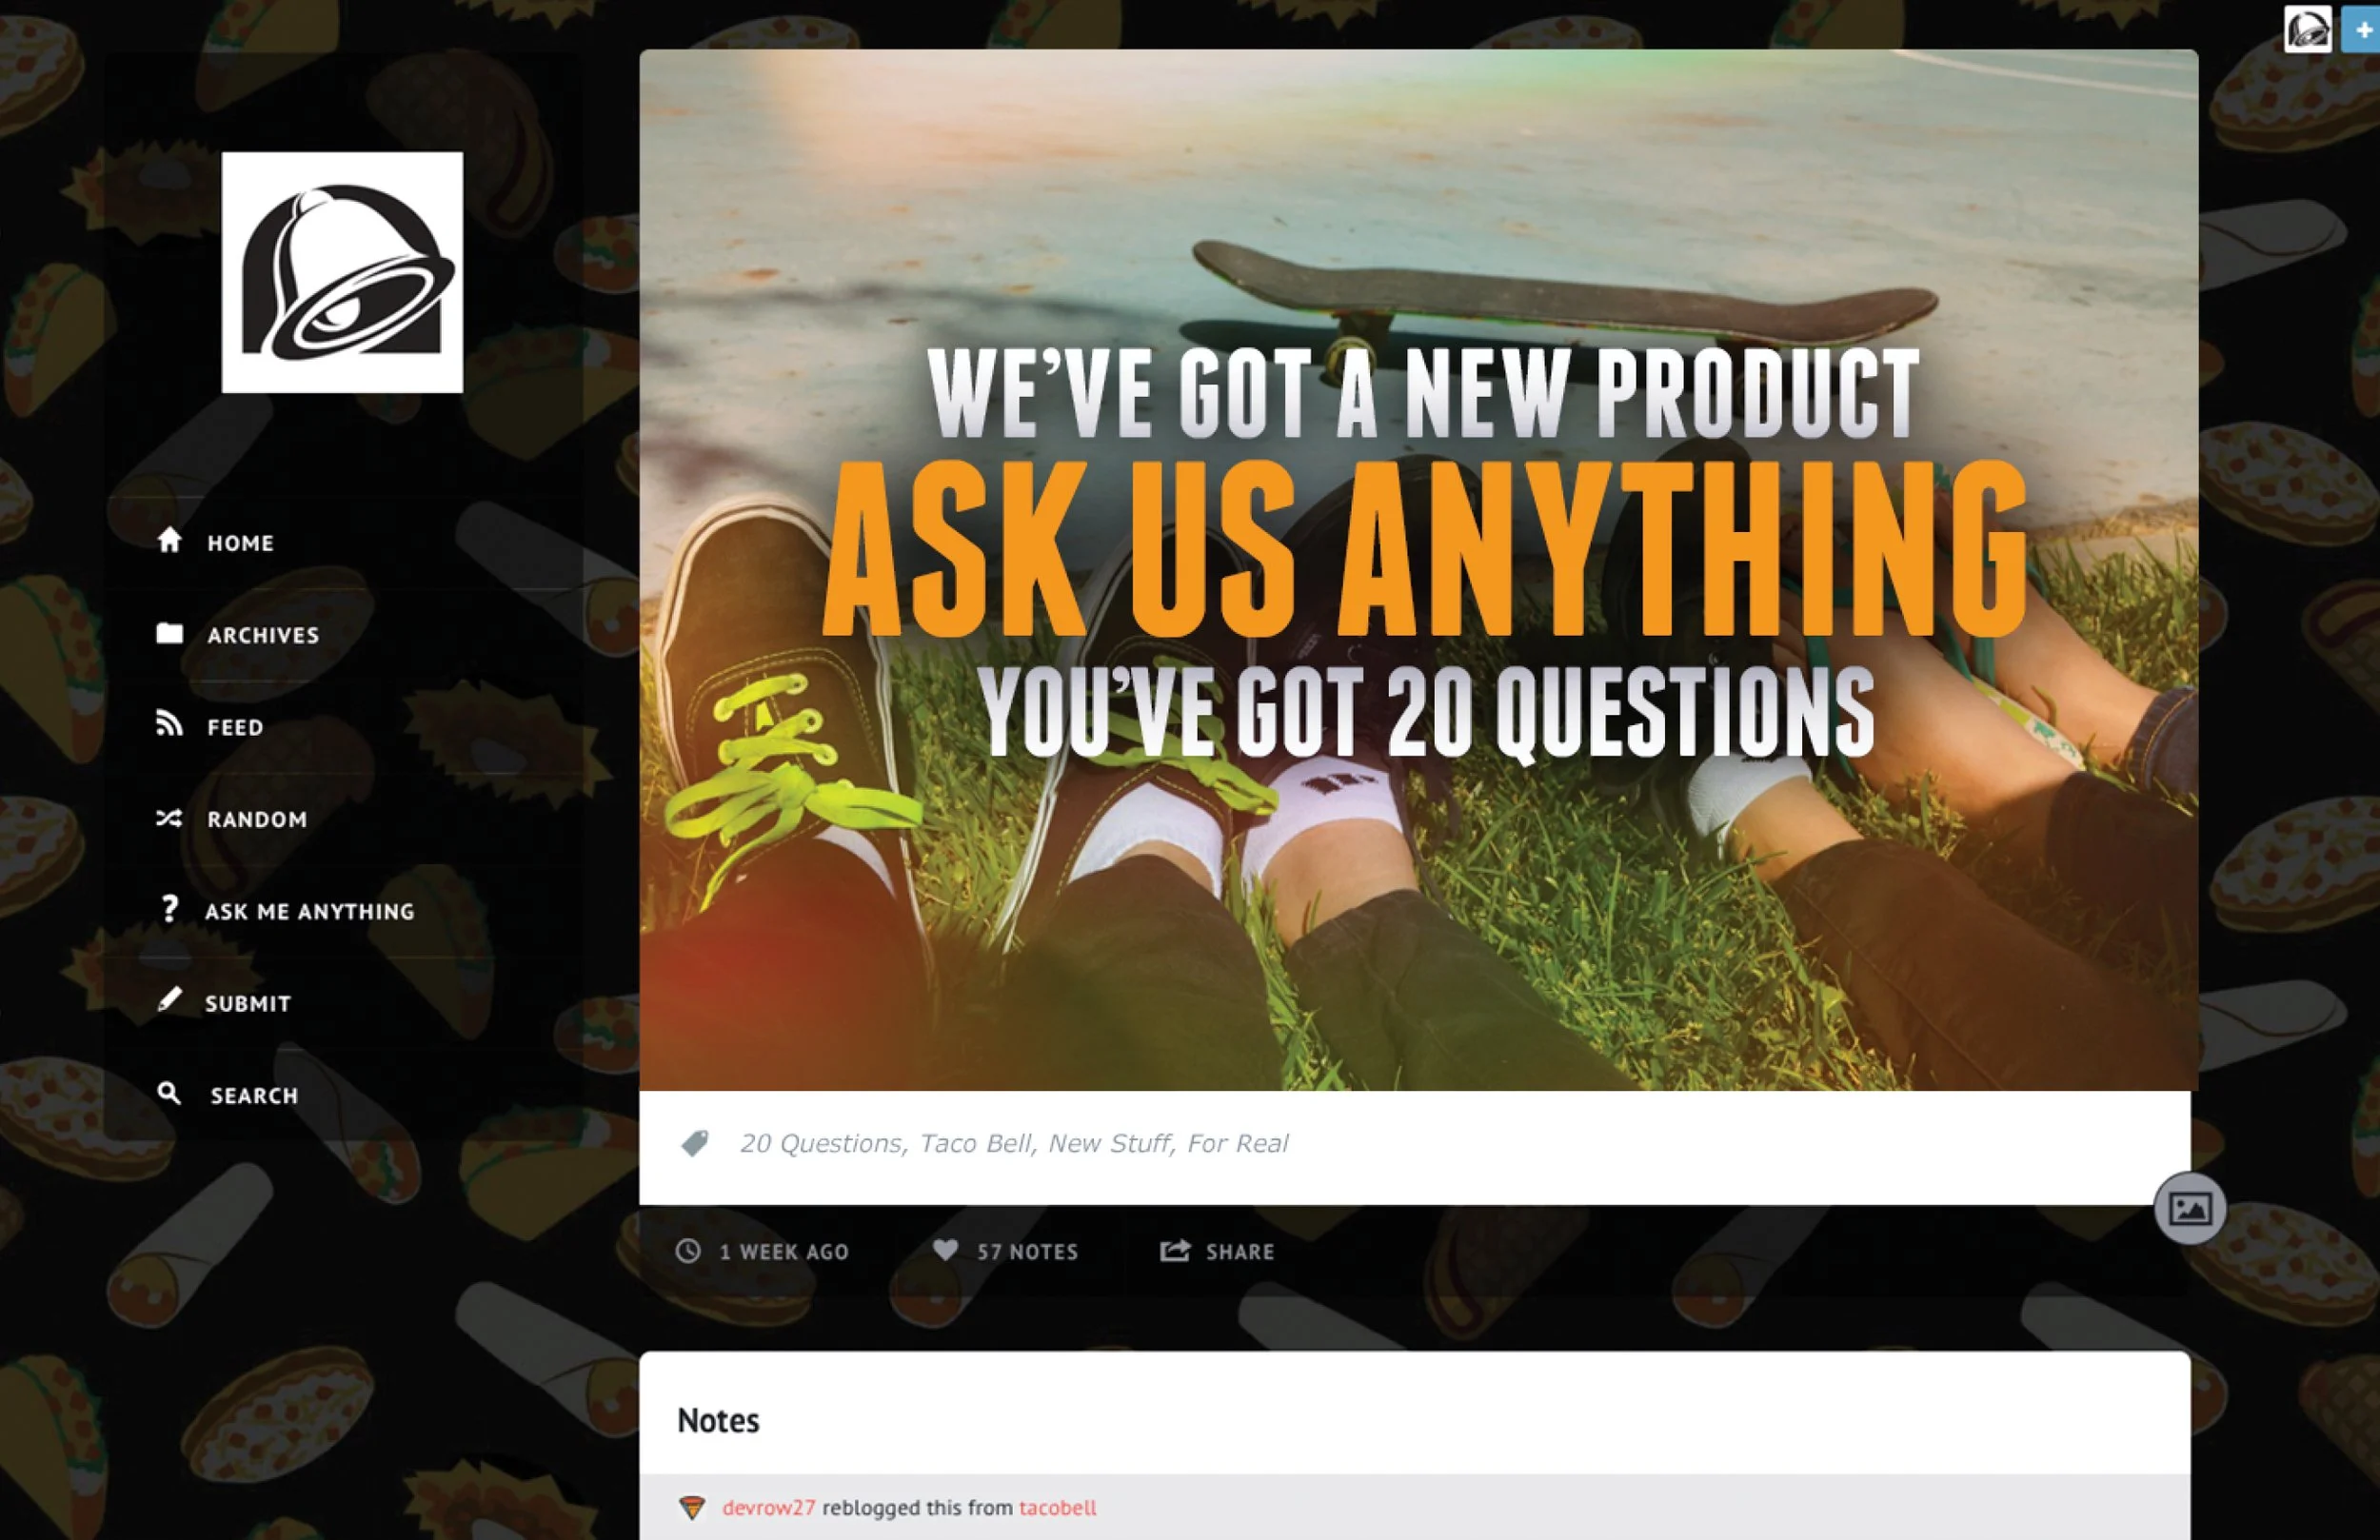
Task: Click the RSS feed icon
Action: tap(169, 724)
